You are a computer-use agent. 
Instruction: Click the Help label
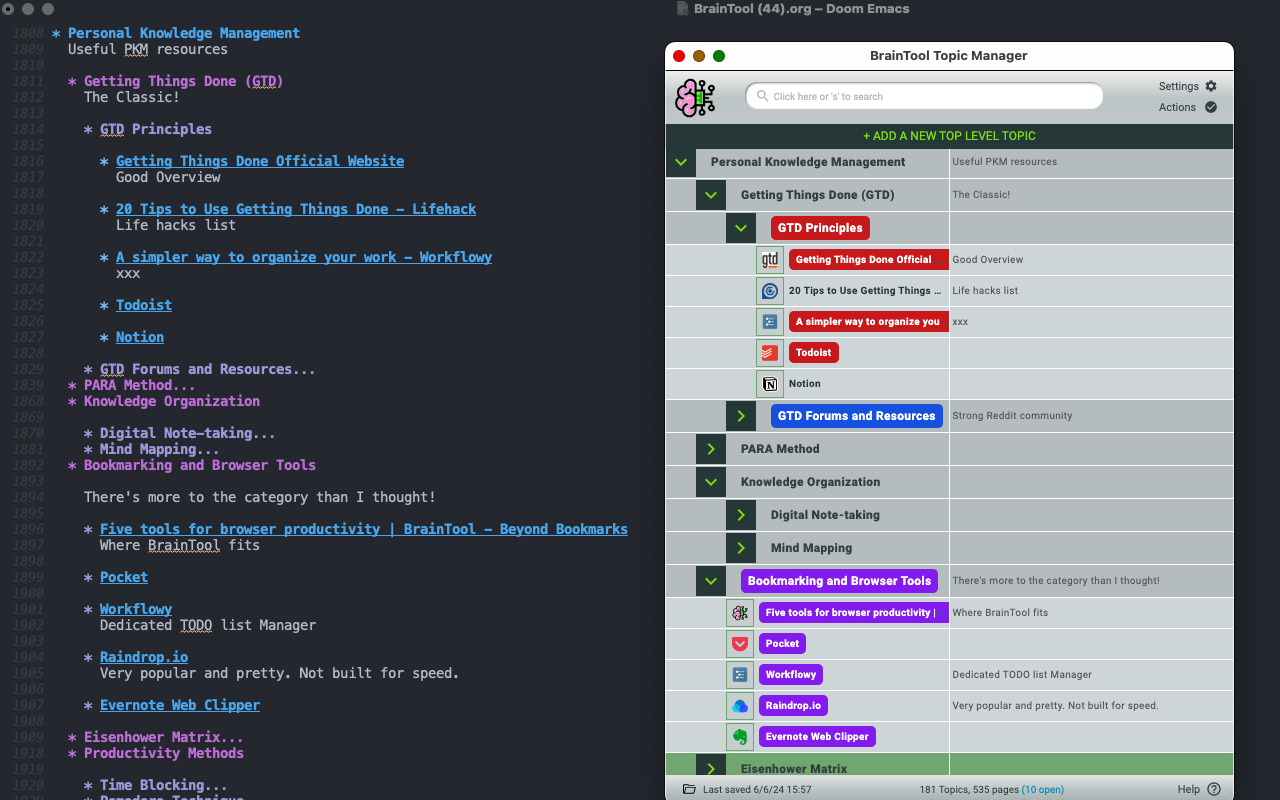tap(1188, 789)
